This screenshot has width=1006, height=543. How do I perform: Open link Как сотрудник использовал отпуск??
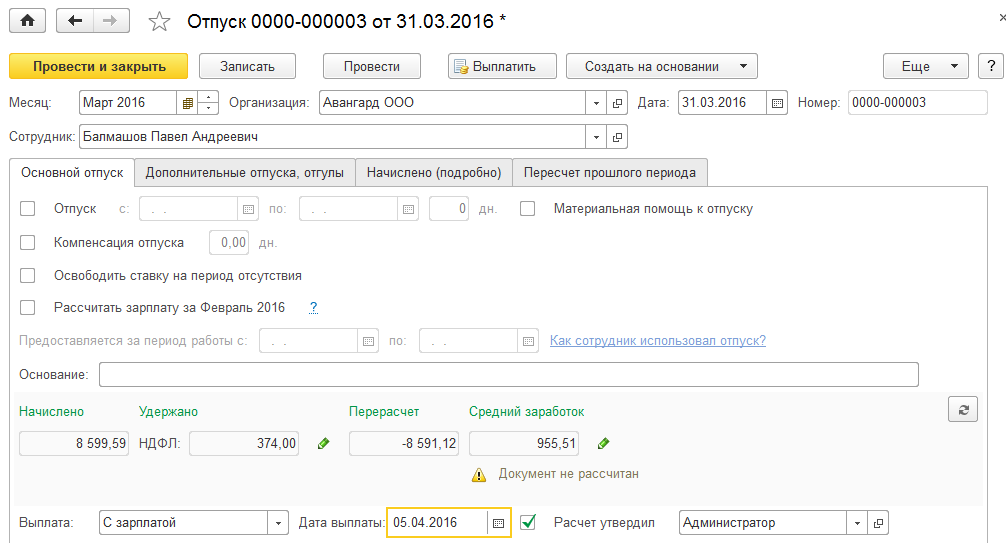click(x=657, y=341)
